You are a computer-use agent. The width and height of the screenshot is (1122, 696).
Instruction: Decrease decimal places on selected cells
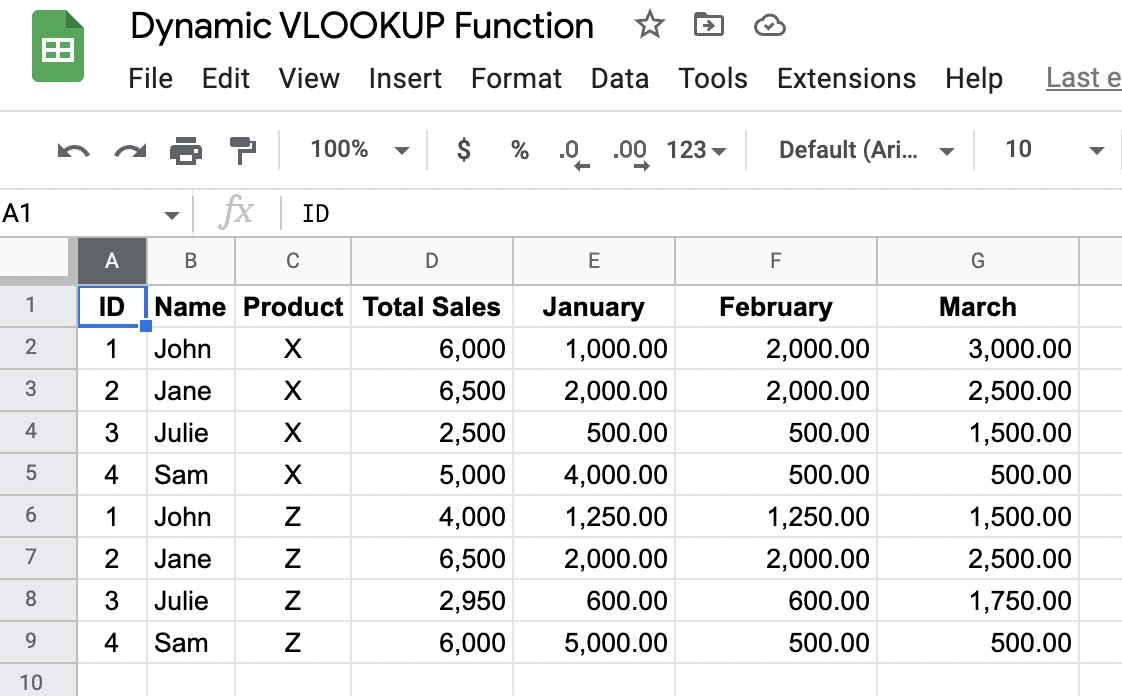click(571, 150)
